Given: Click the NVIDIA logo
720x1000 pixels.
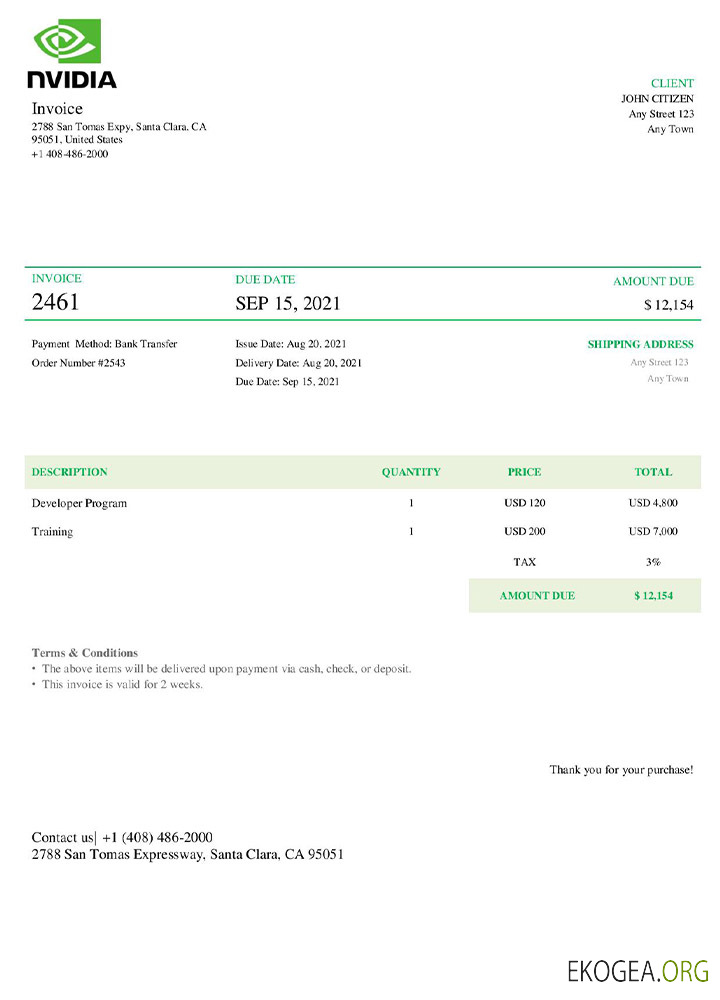Looking at the screenshot, I should tap(71, 55).
